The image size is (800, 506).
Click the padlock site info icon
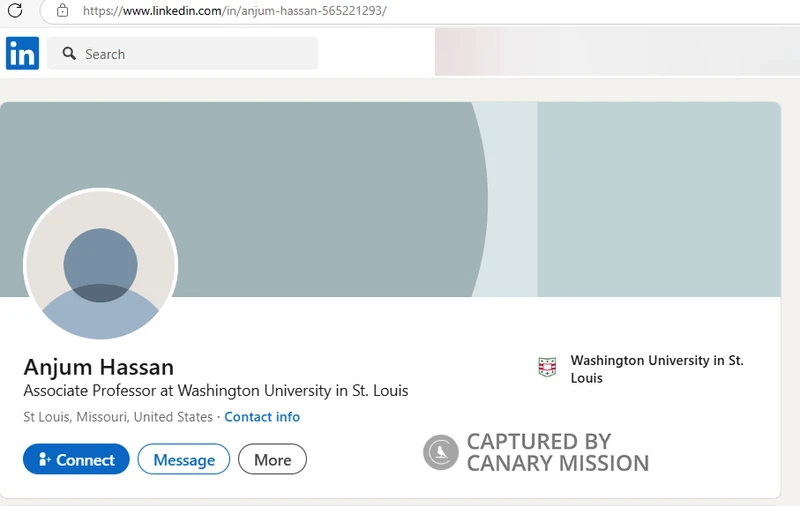tap(62, 10)
